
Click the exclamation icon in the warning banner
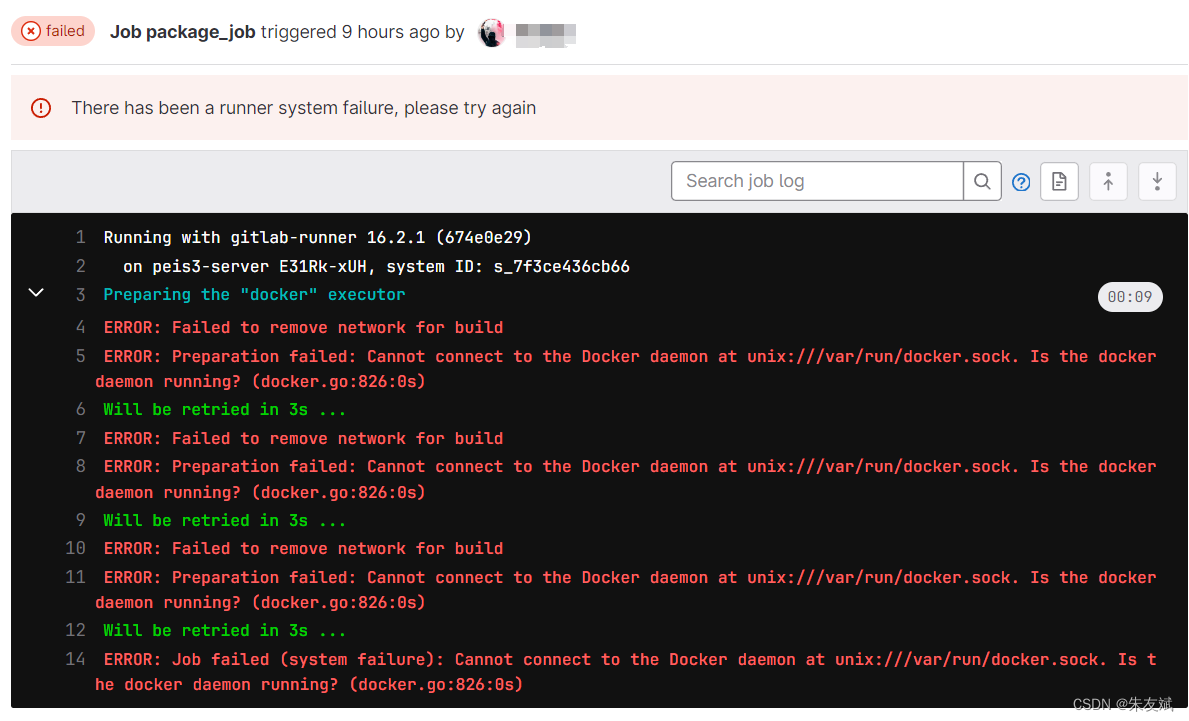(40, 108)
